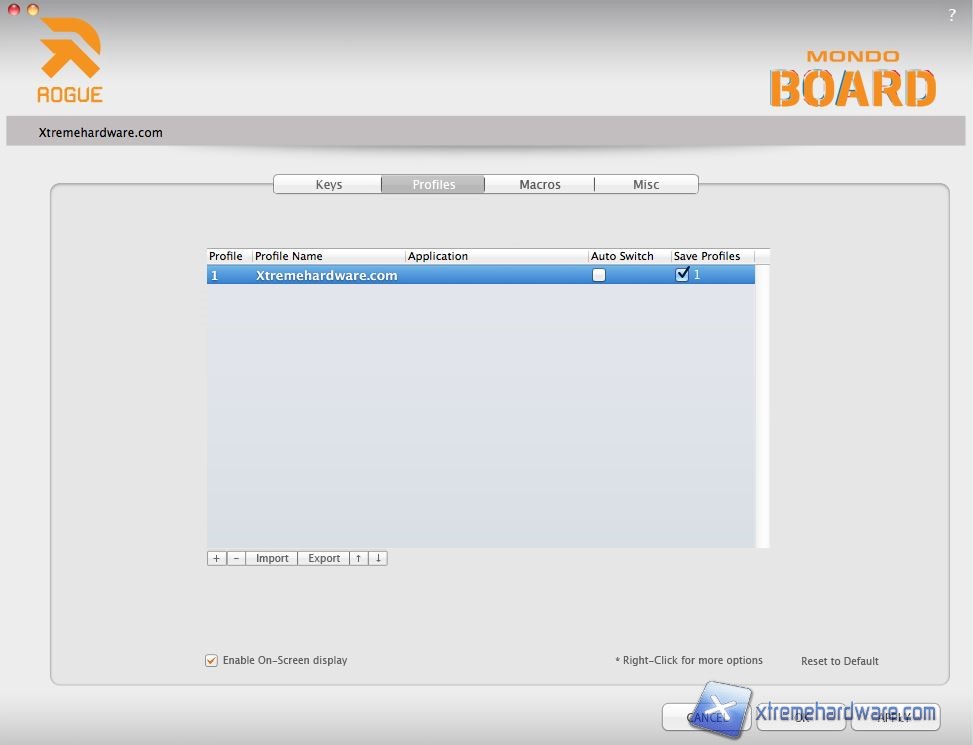Select the Profiles tab

coord(433,184)
